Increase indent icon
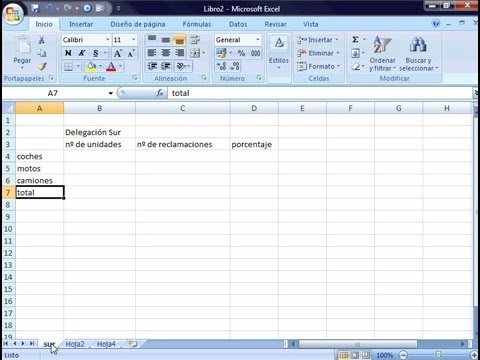The image size is (480, 360). click(166, 66)
